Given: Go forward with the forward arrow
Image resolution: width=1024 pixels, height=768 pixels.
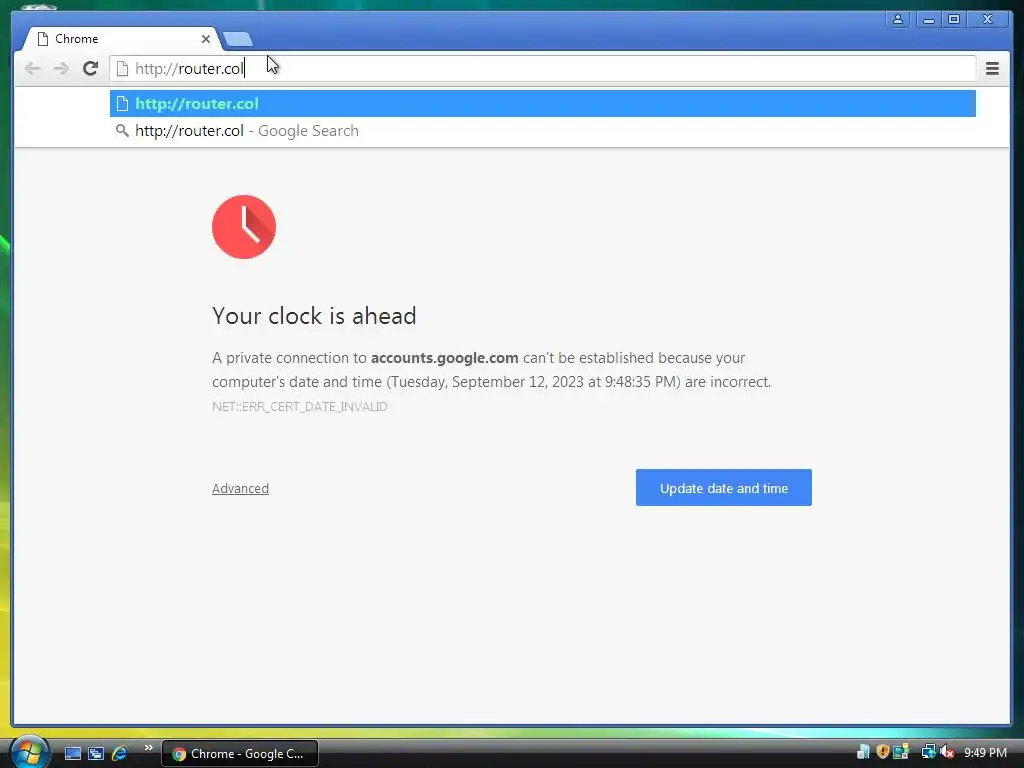Looking at the screenshot, I should 61,68.
